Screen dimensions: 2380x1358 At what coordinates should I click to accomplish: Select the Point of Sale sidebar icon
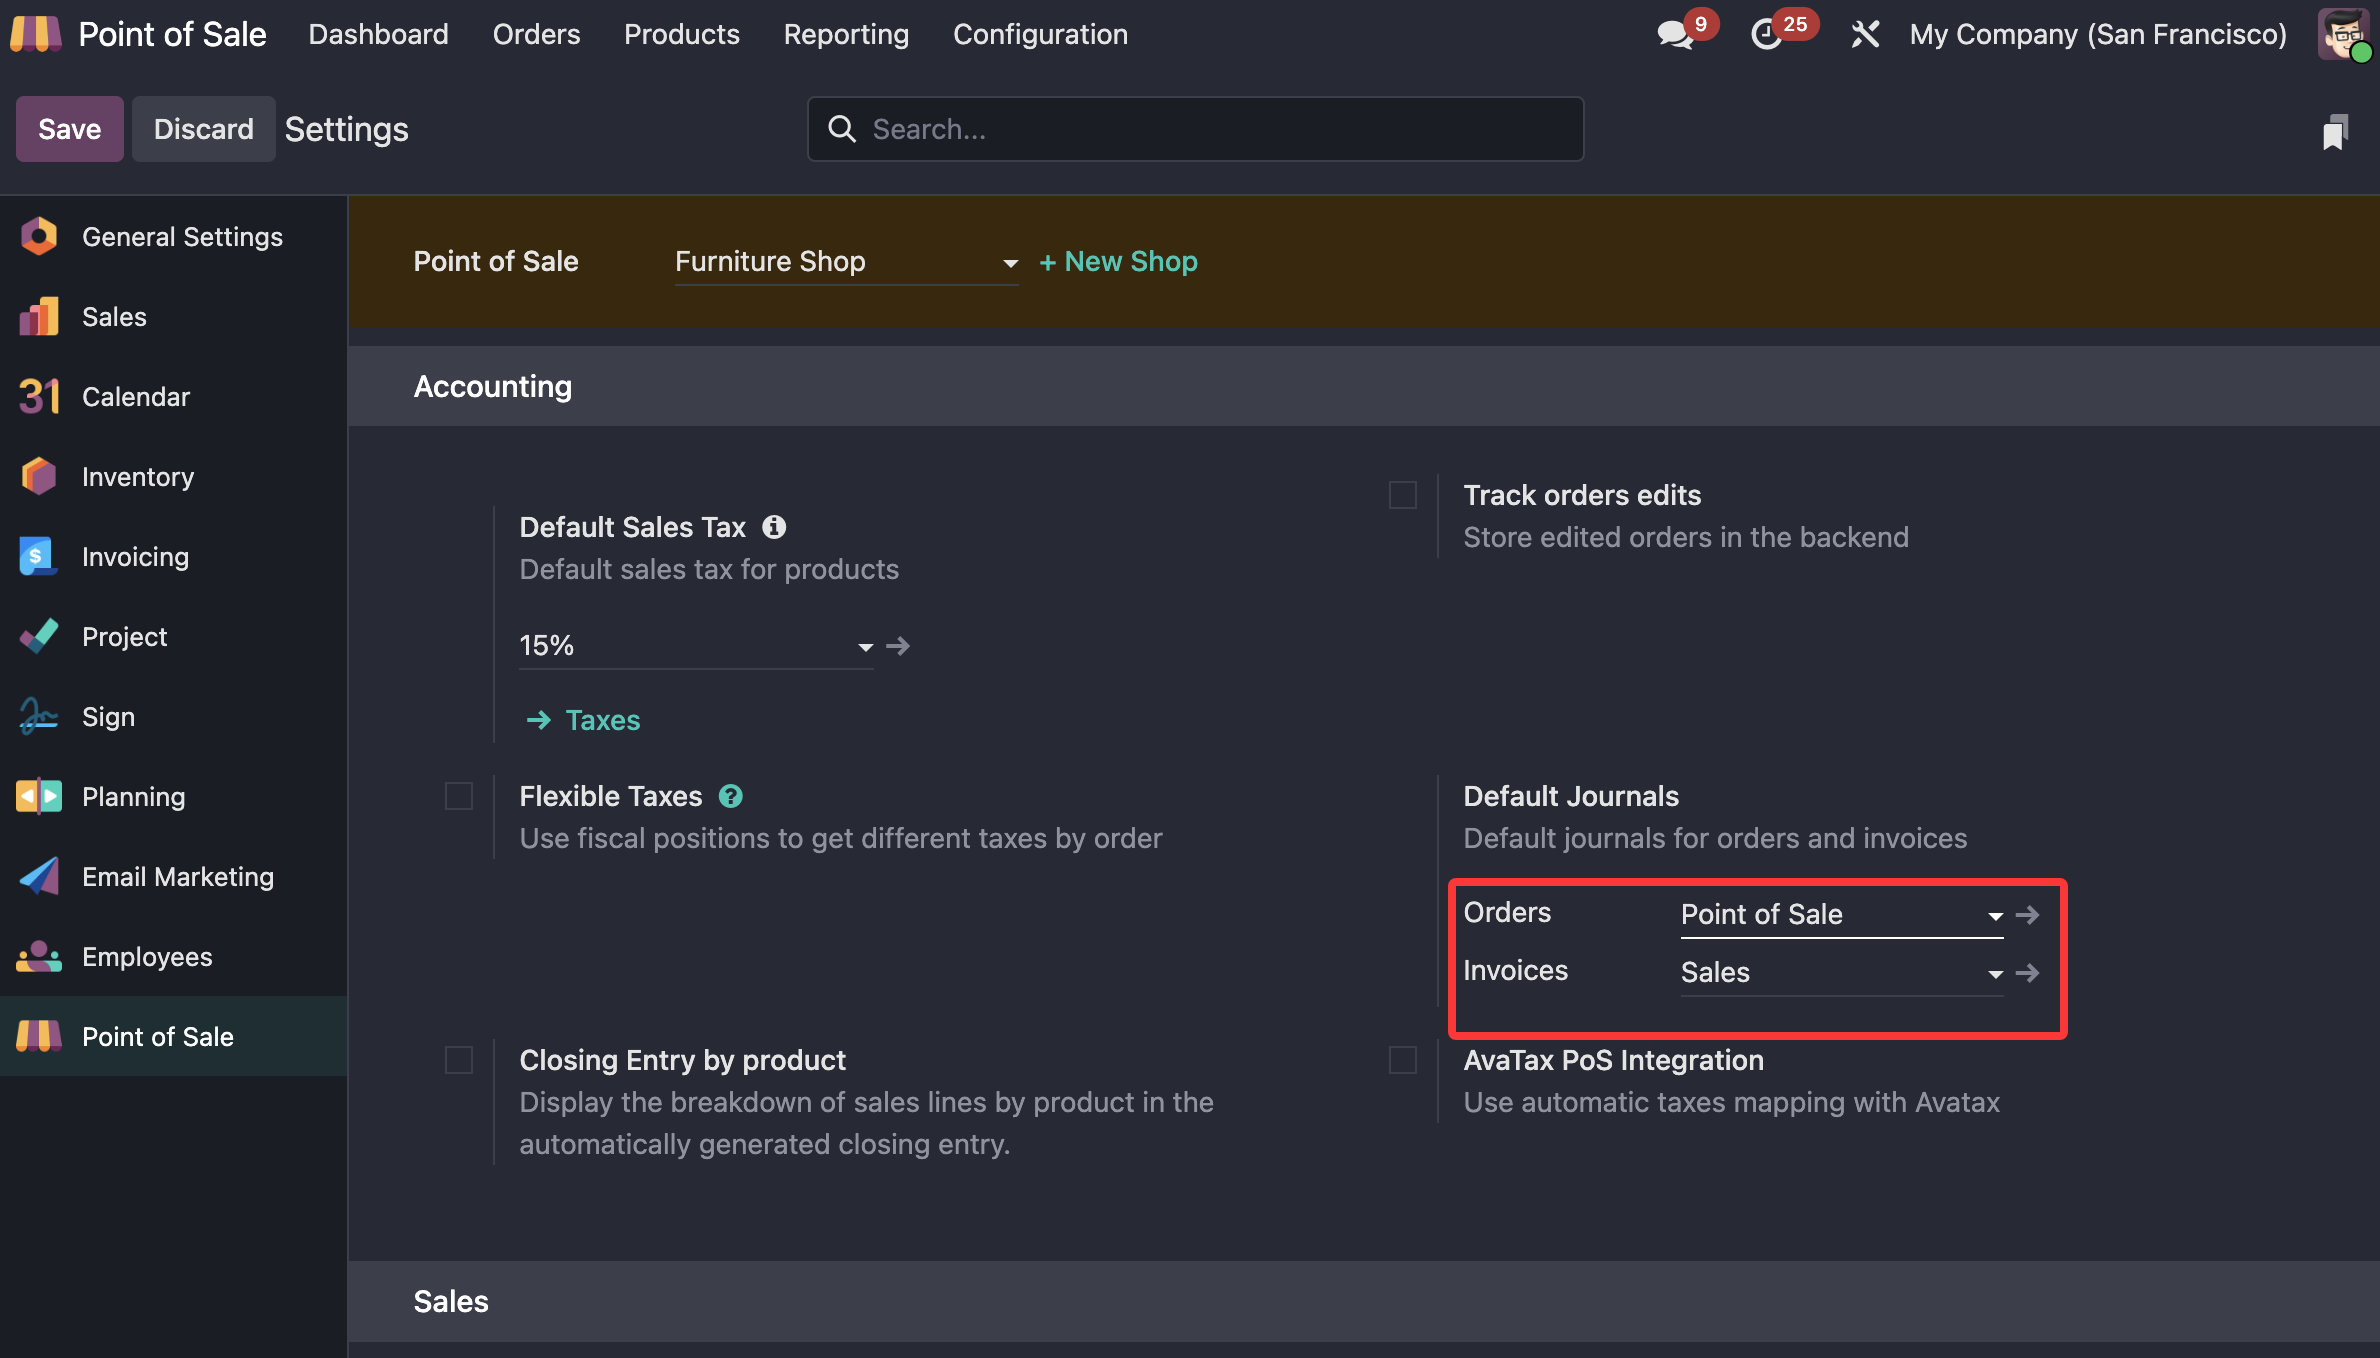tap(39, 1036)
